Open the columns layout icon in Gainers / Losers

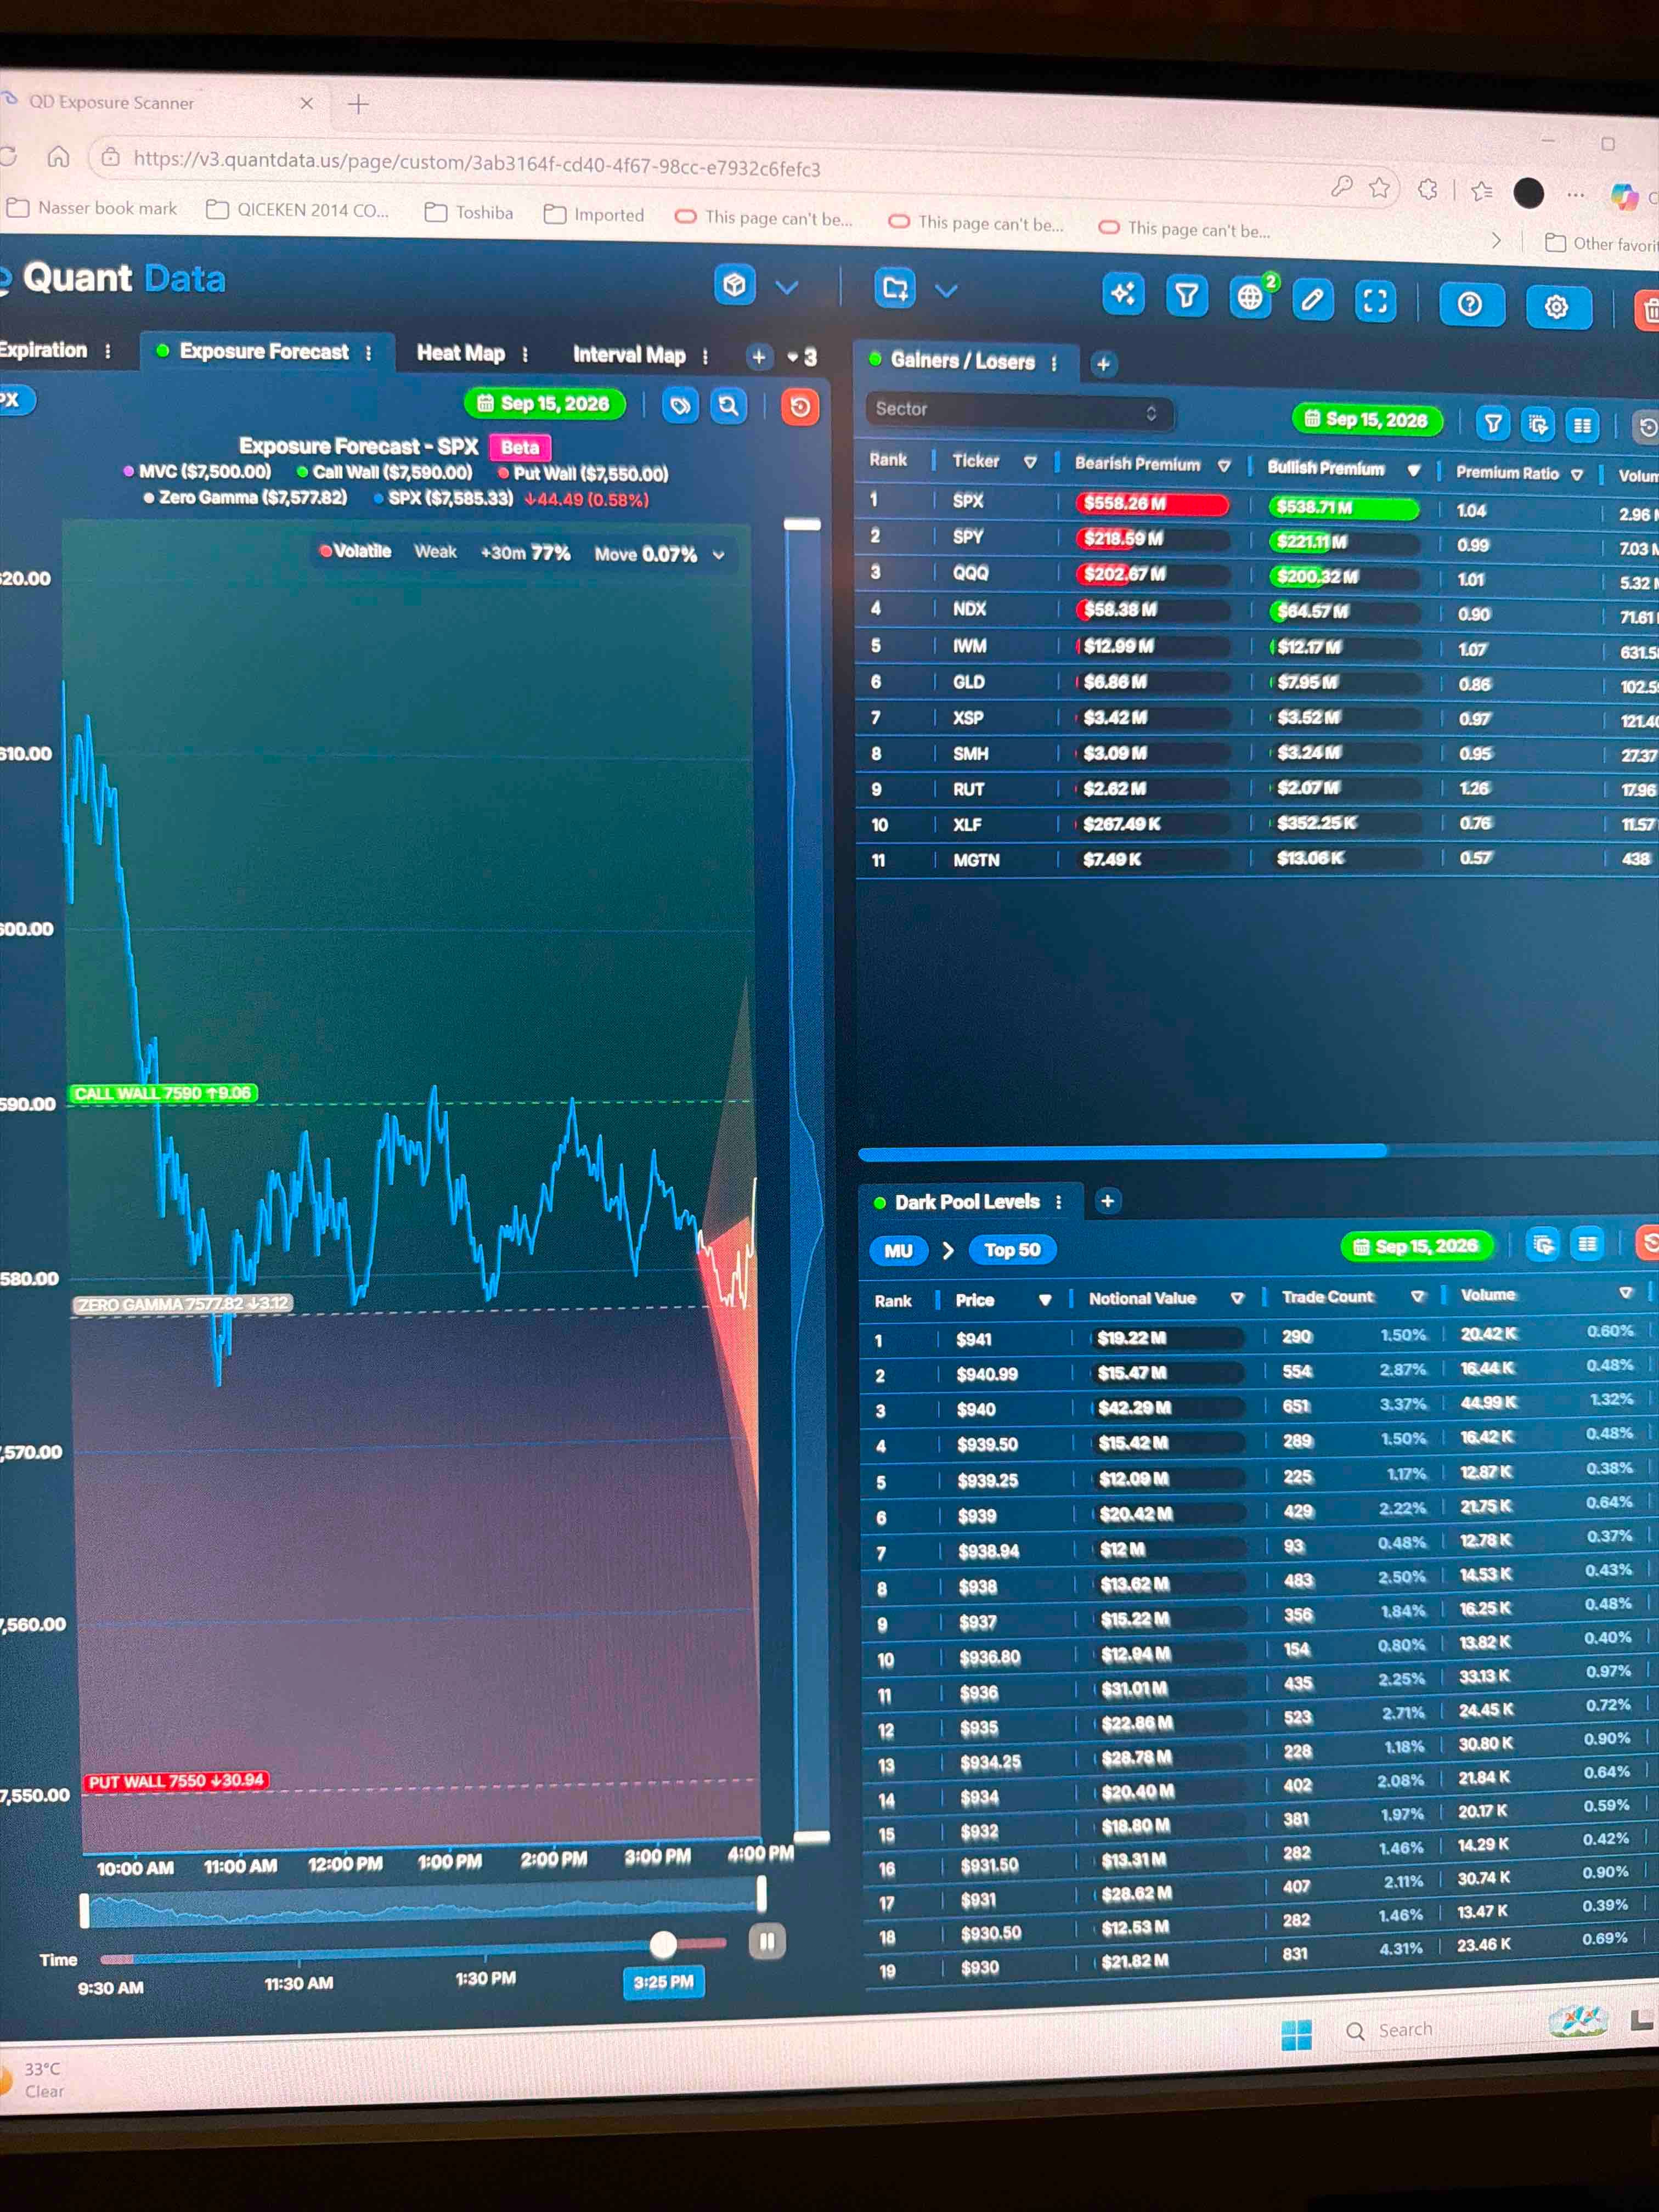(1582, 426)
